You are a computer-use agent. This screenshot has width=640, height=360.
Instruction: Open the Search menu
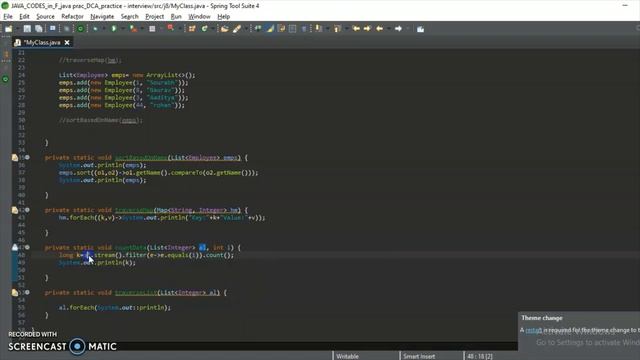129,17
